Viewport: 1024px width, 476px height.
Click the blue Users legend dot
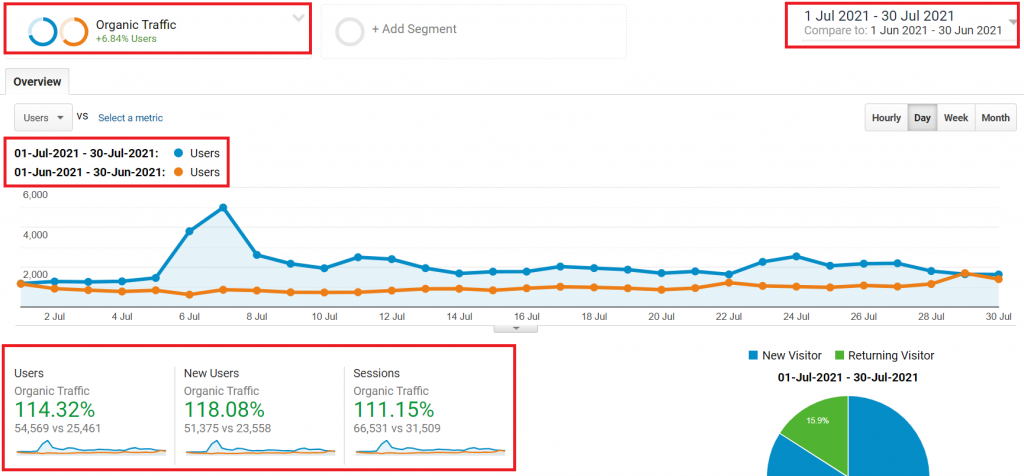click(179, 153)
